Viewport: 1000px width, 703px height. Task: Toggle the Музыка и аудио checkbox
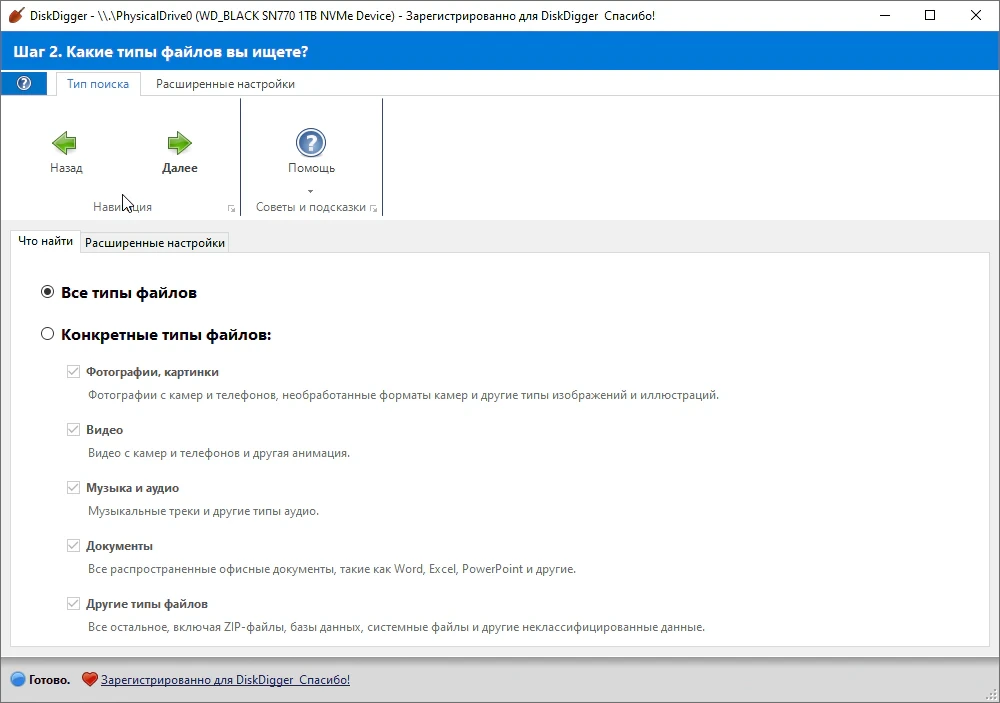pyautogui.click(x=73, y=488)
